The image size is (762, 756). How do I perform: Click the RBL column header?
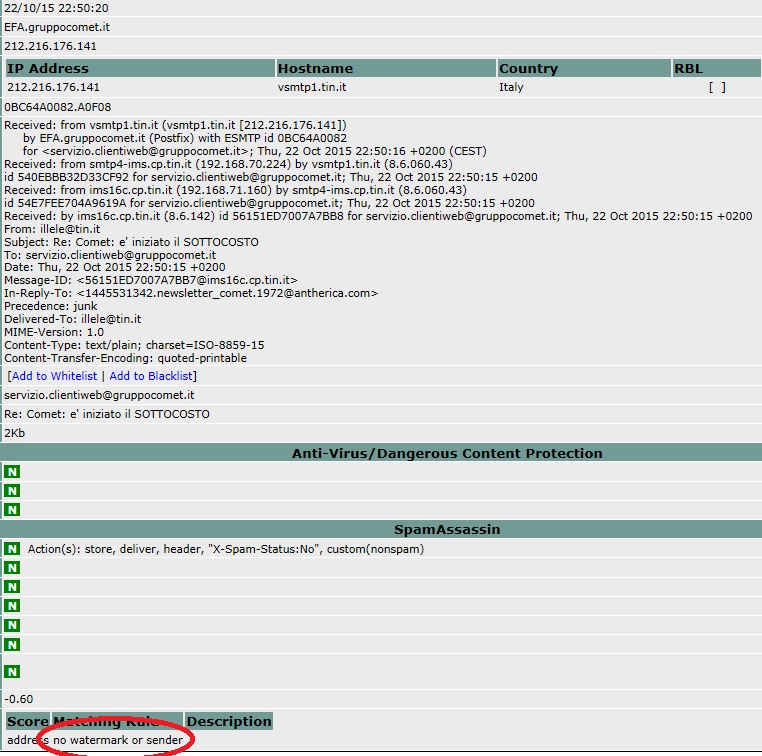(688, 69)
